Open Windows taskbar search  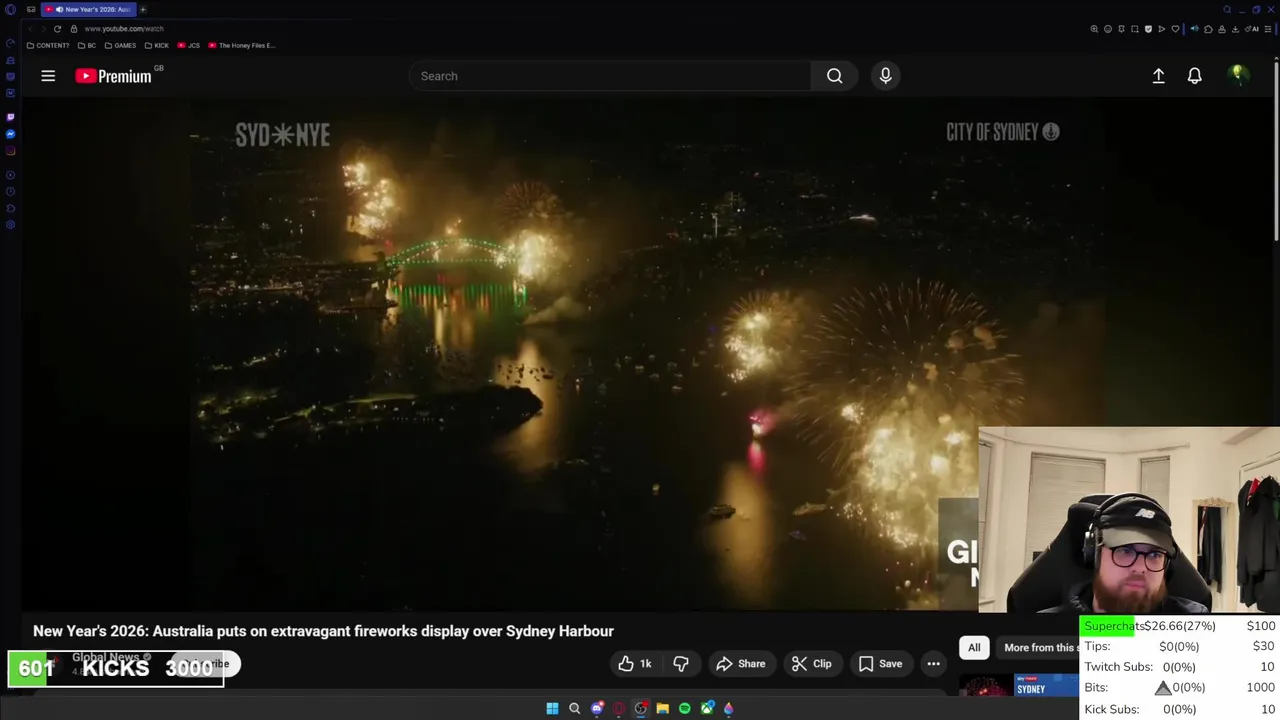click(x=574, y=708)
